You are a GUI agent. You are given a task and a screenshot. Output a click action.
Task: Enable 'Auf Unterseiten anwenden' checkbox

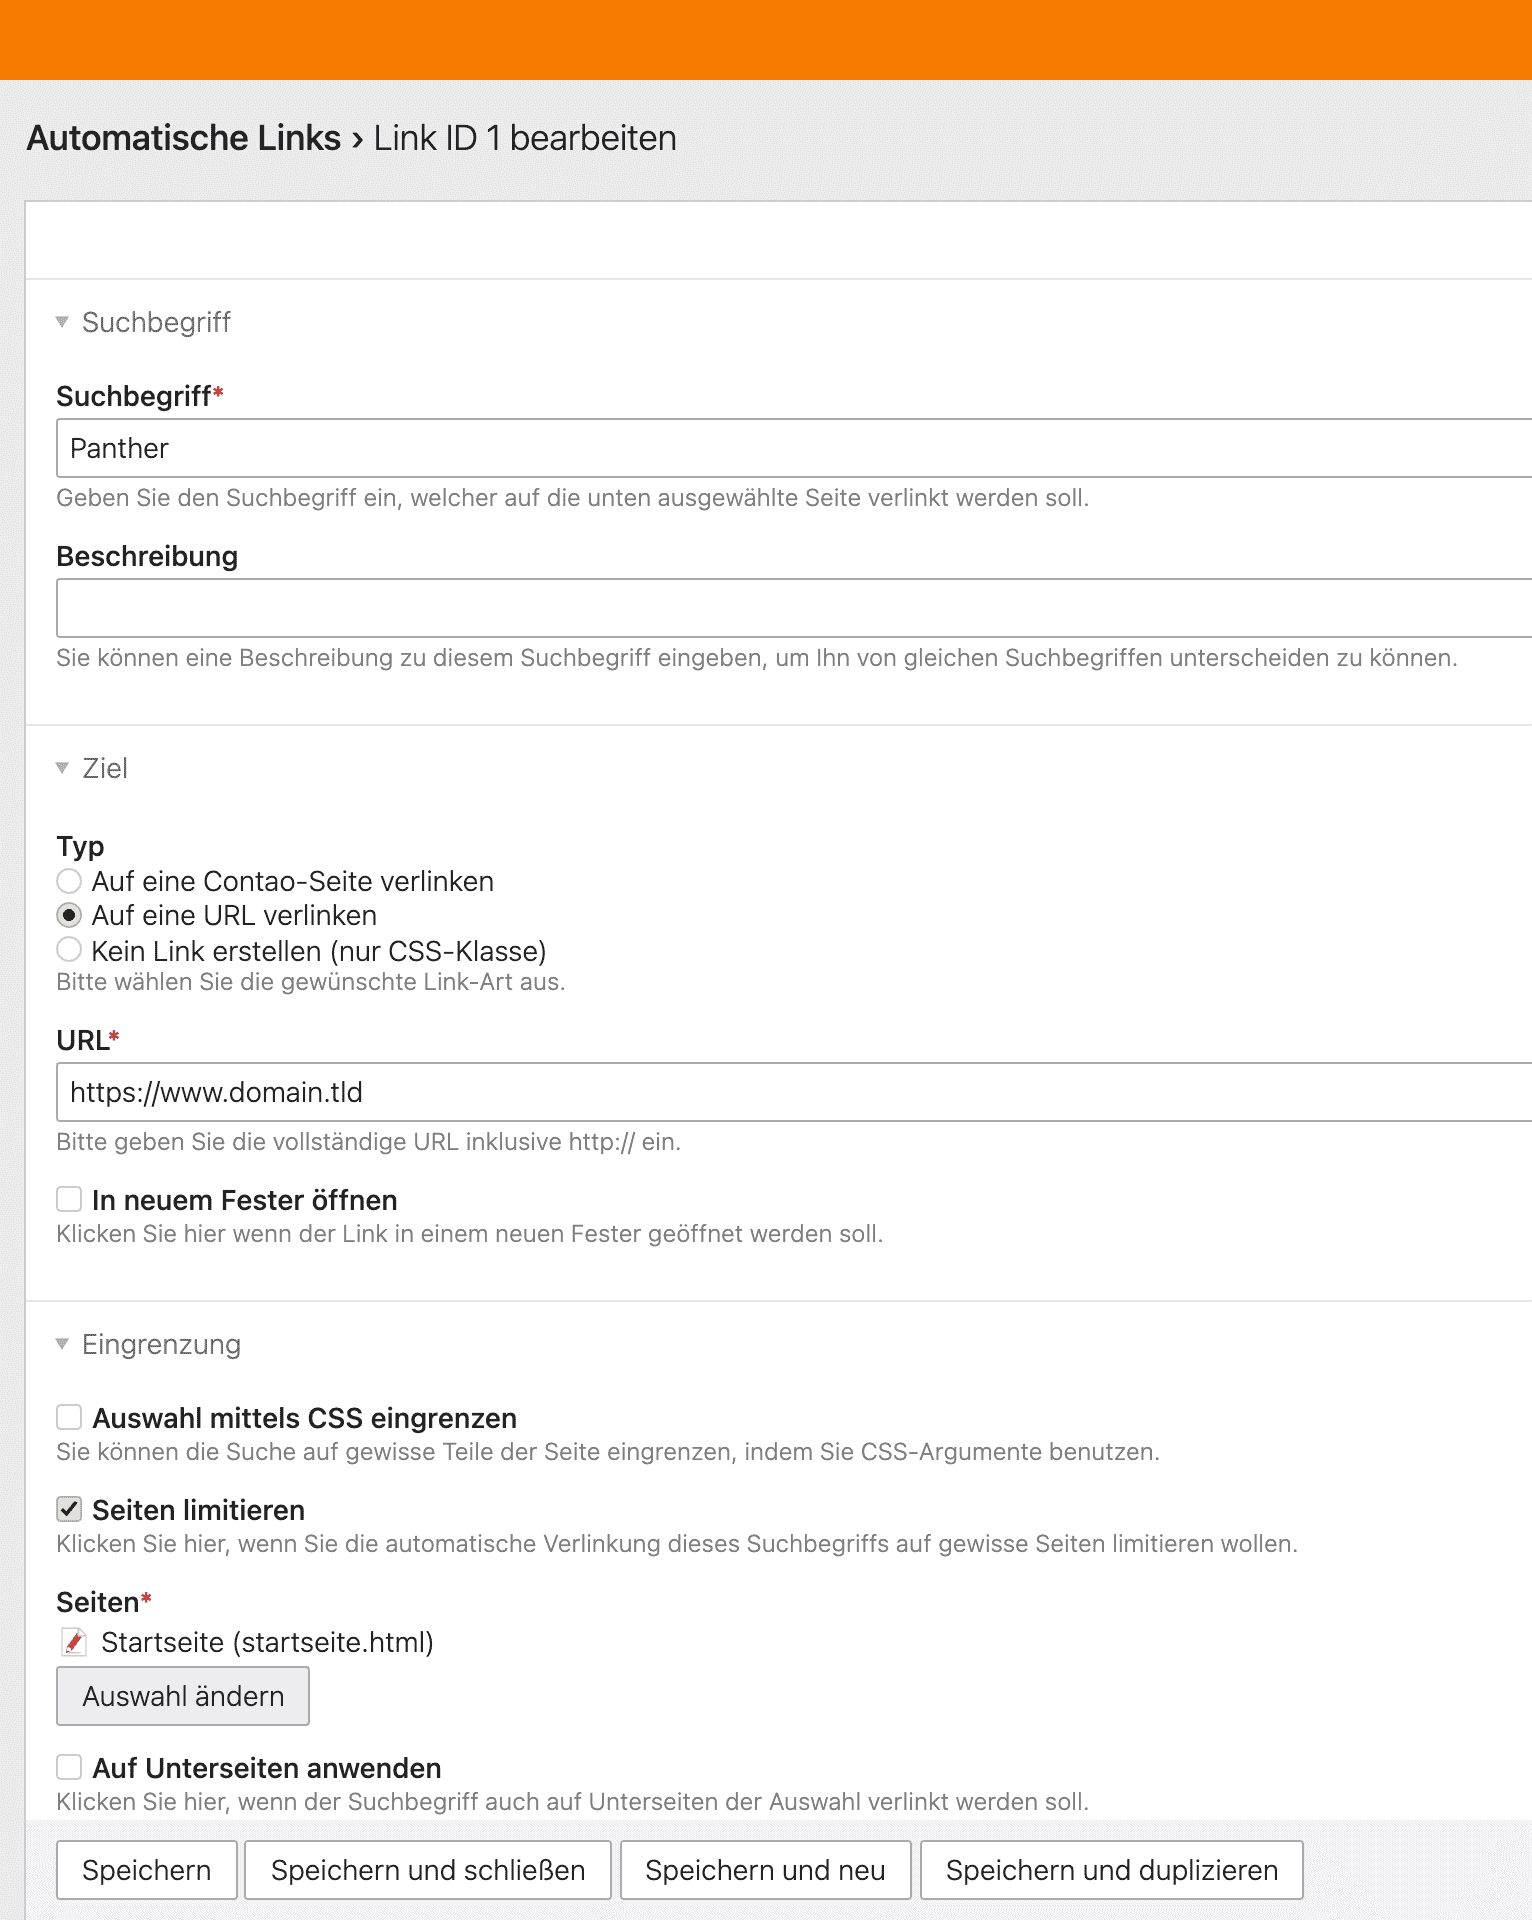click(x=69, y=1767)
